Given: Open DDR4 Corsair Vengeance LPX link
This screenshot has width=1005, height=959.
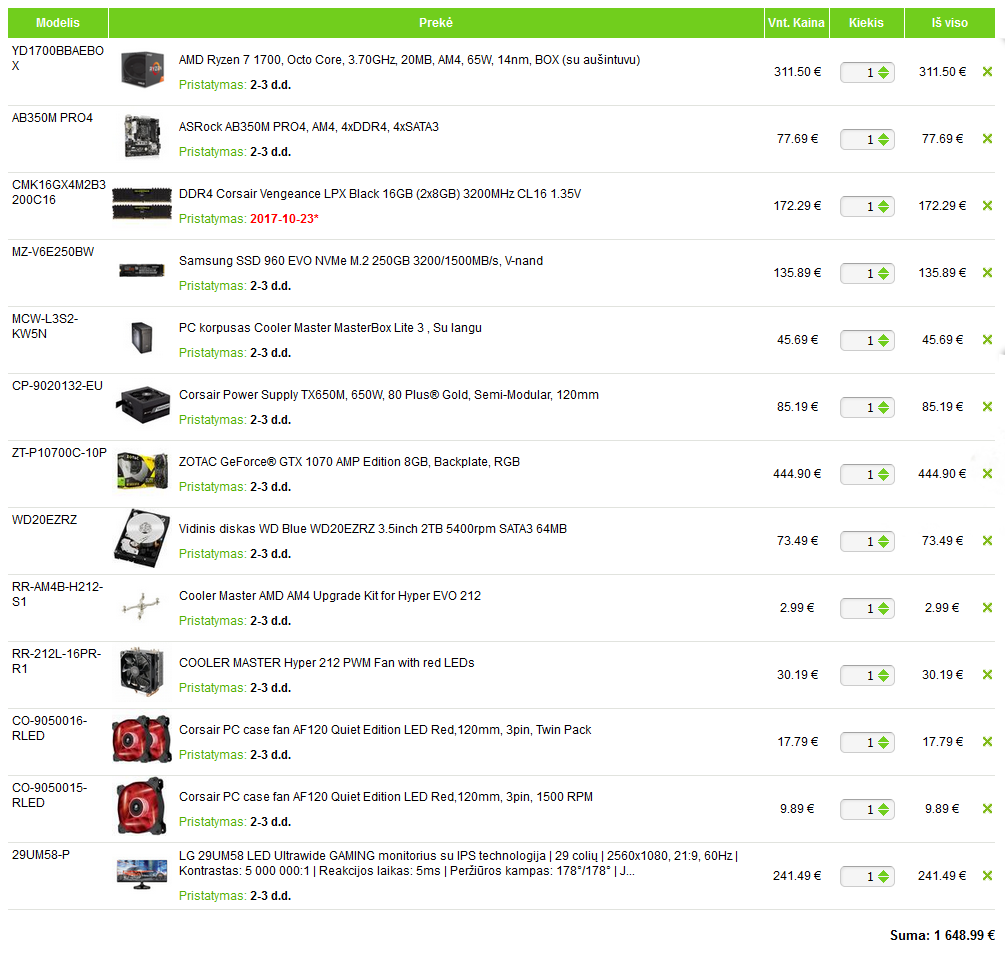Looking at the screenshot, I should pyautogui.click(x=380, y=194).
